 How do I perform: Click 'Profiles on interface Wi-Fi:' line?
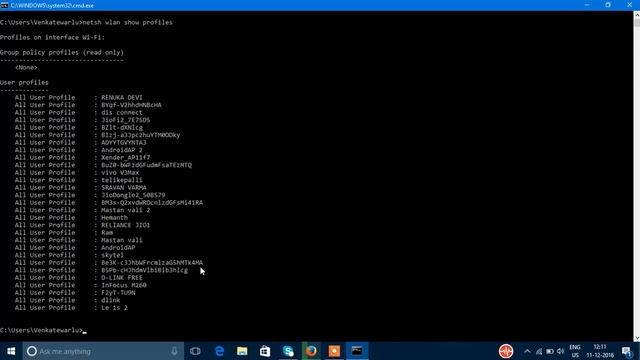point(52,38)
